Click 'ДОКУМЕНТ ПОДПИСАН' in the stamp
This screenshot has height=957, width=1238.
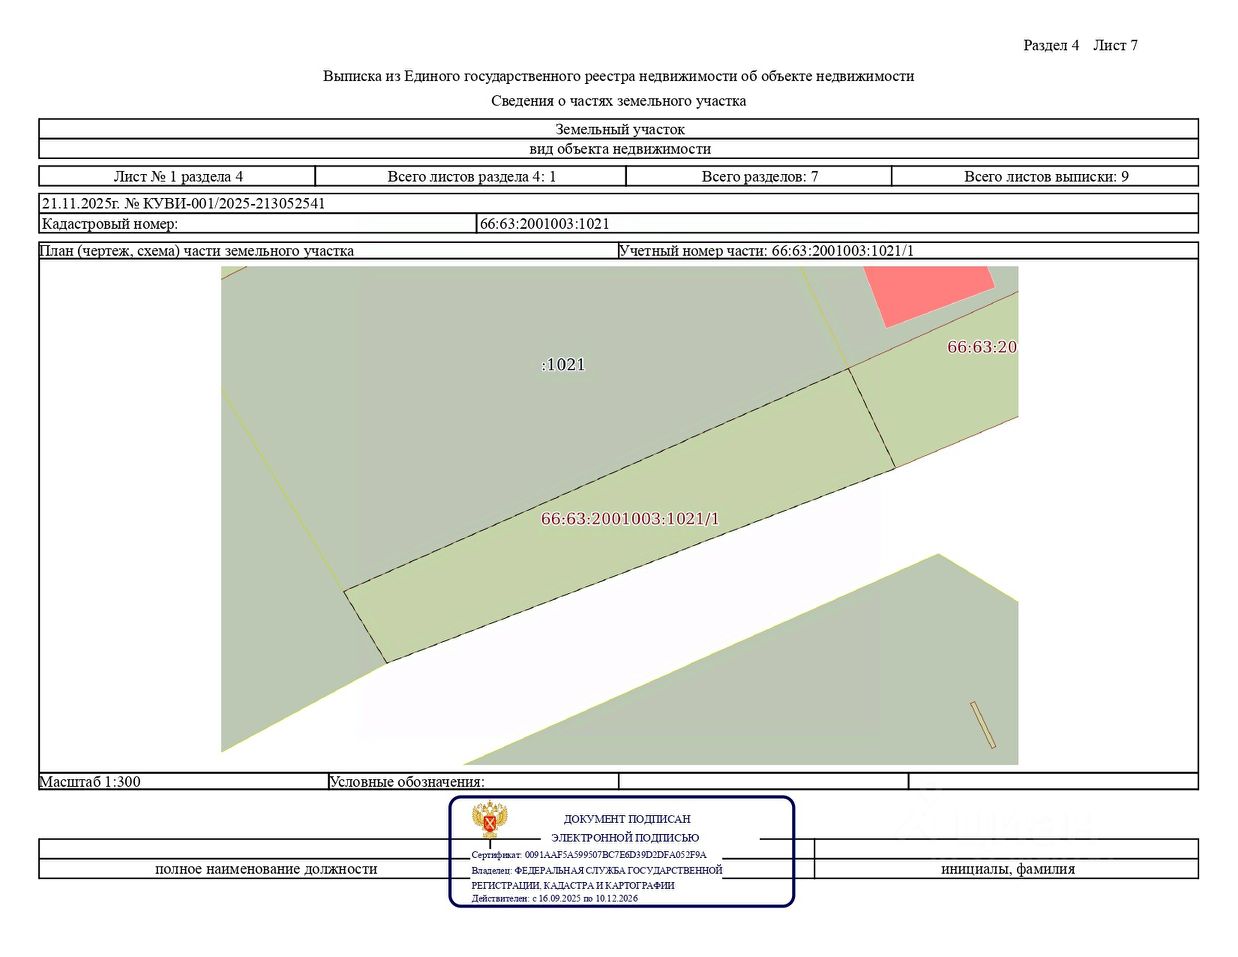627,819
